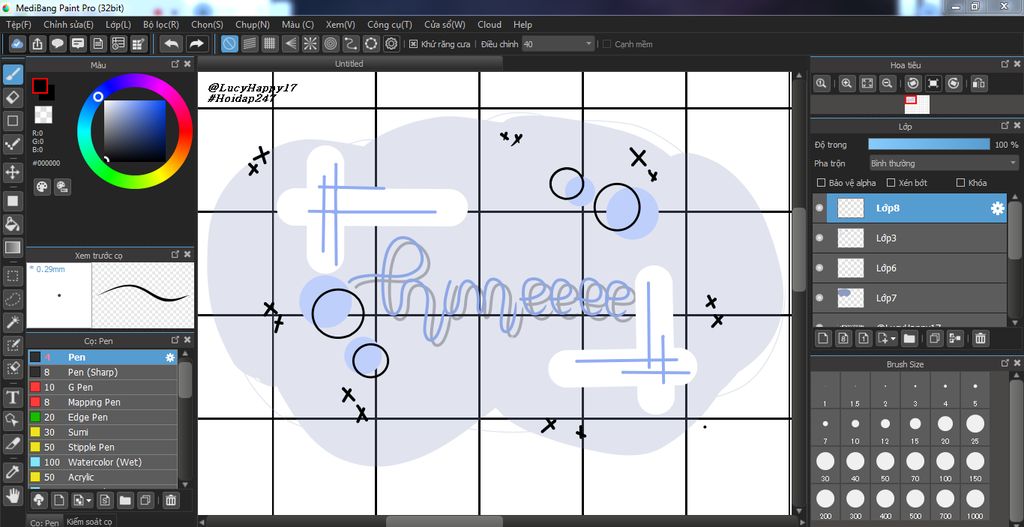
Task: Select the Watercolor (Wet) brush
Action: click(102, 462)
